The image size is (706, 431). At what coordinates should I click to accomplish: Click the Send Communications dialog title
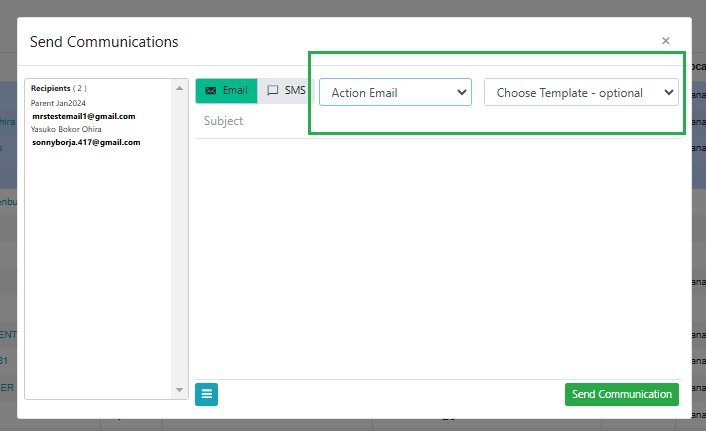click(x=104, y=42)
